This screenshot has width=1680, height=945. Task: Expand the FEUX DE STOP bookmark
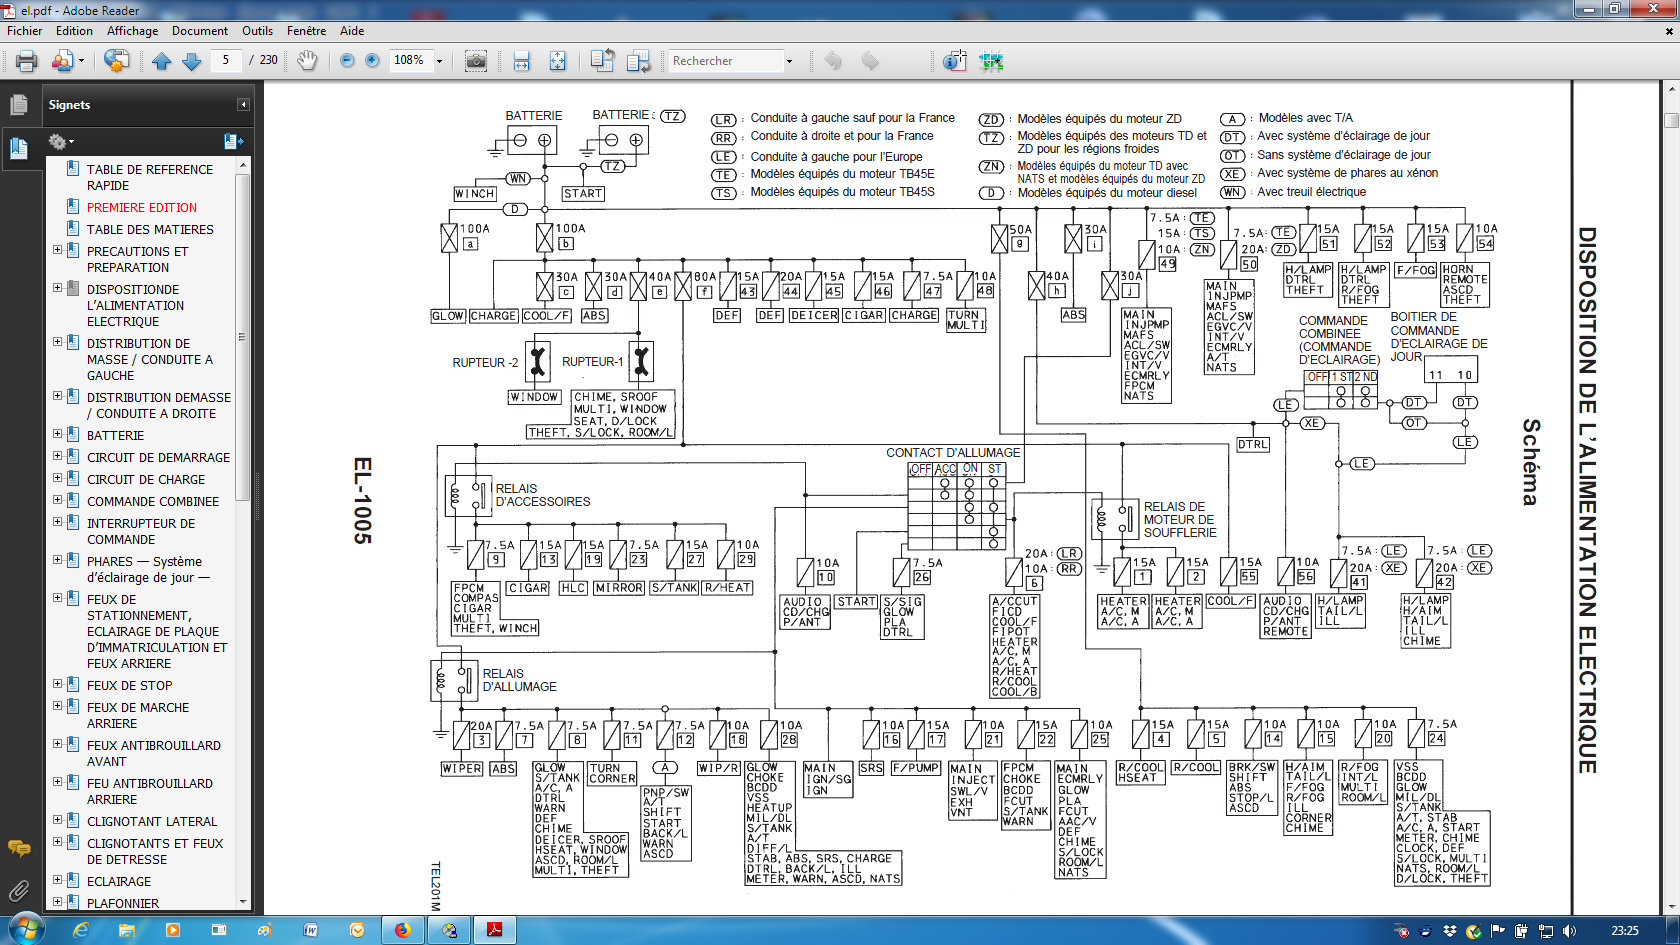click(57, 684)
